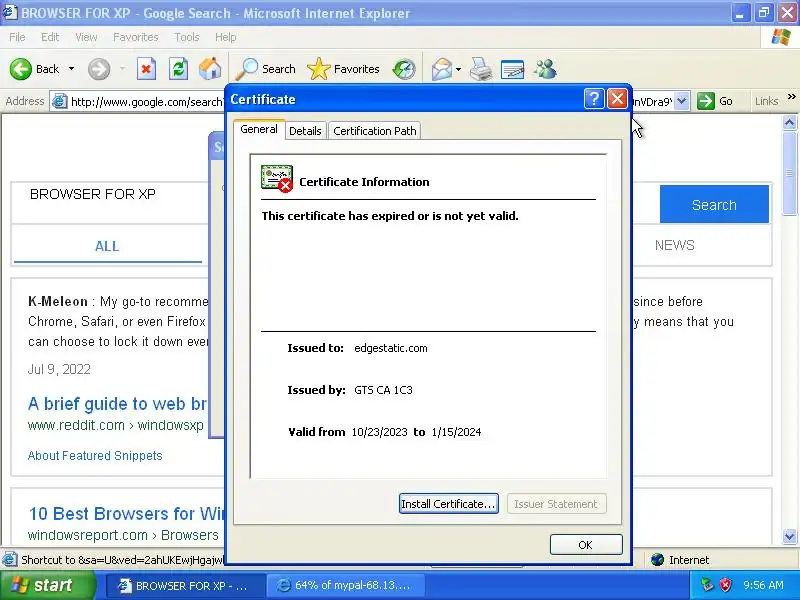Image resolution: width=800 pixels, height=600 pixels.
Task: Open the File menu
Action: (x=17, y=37)
